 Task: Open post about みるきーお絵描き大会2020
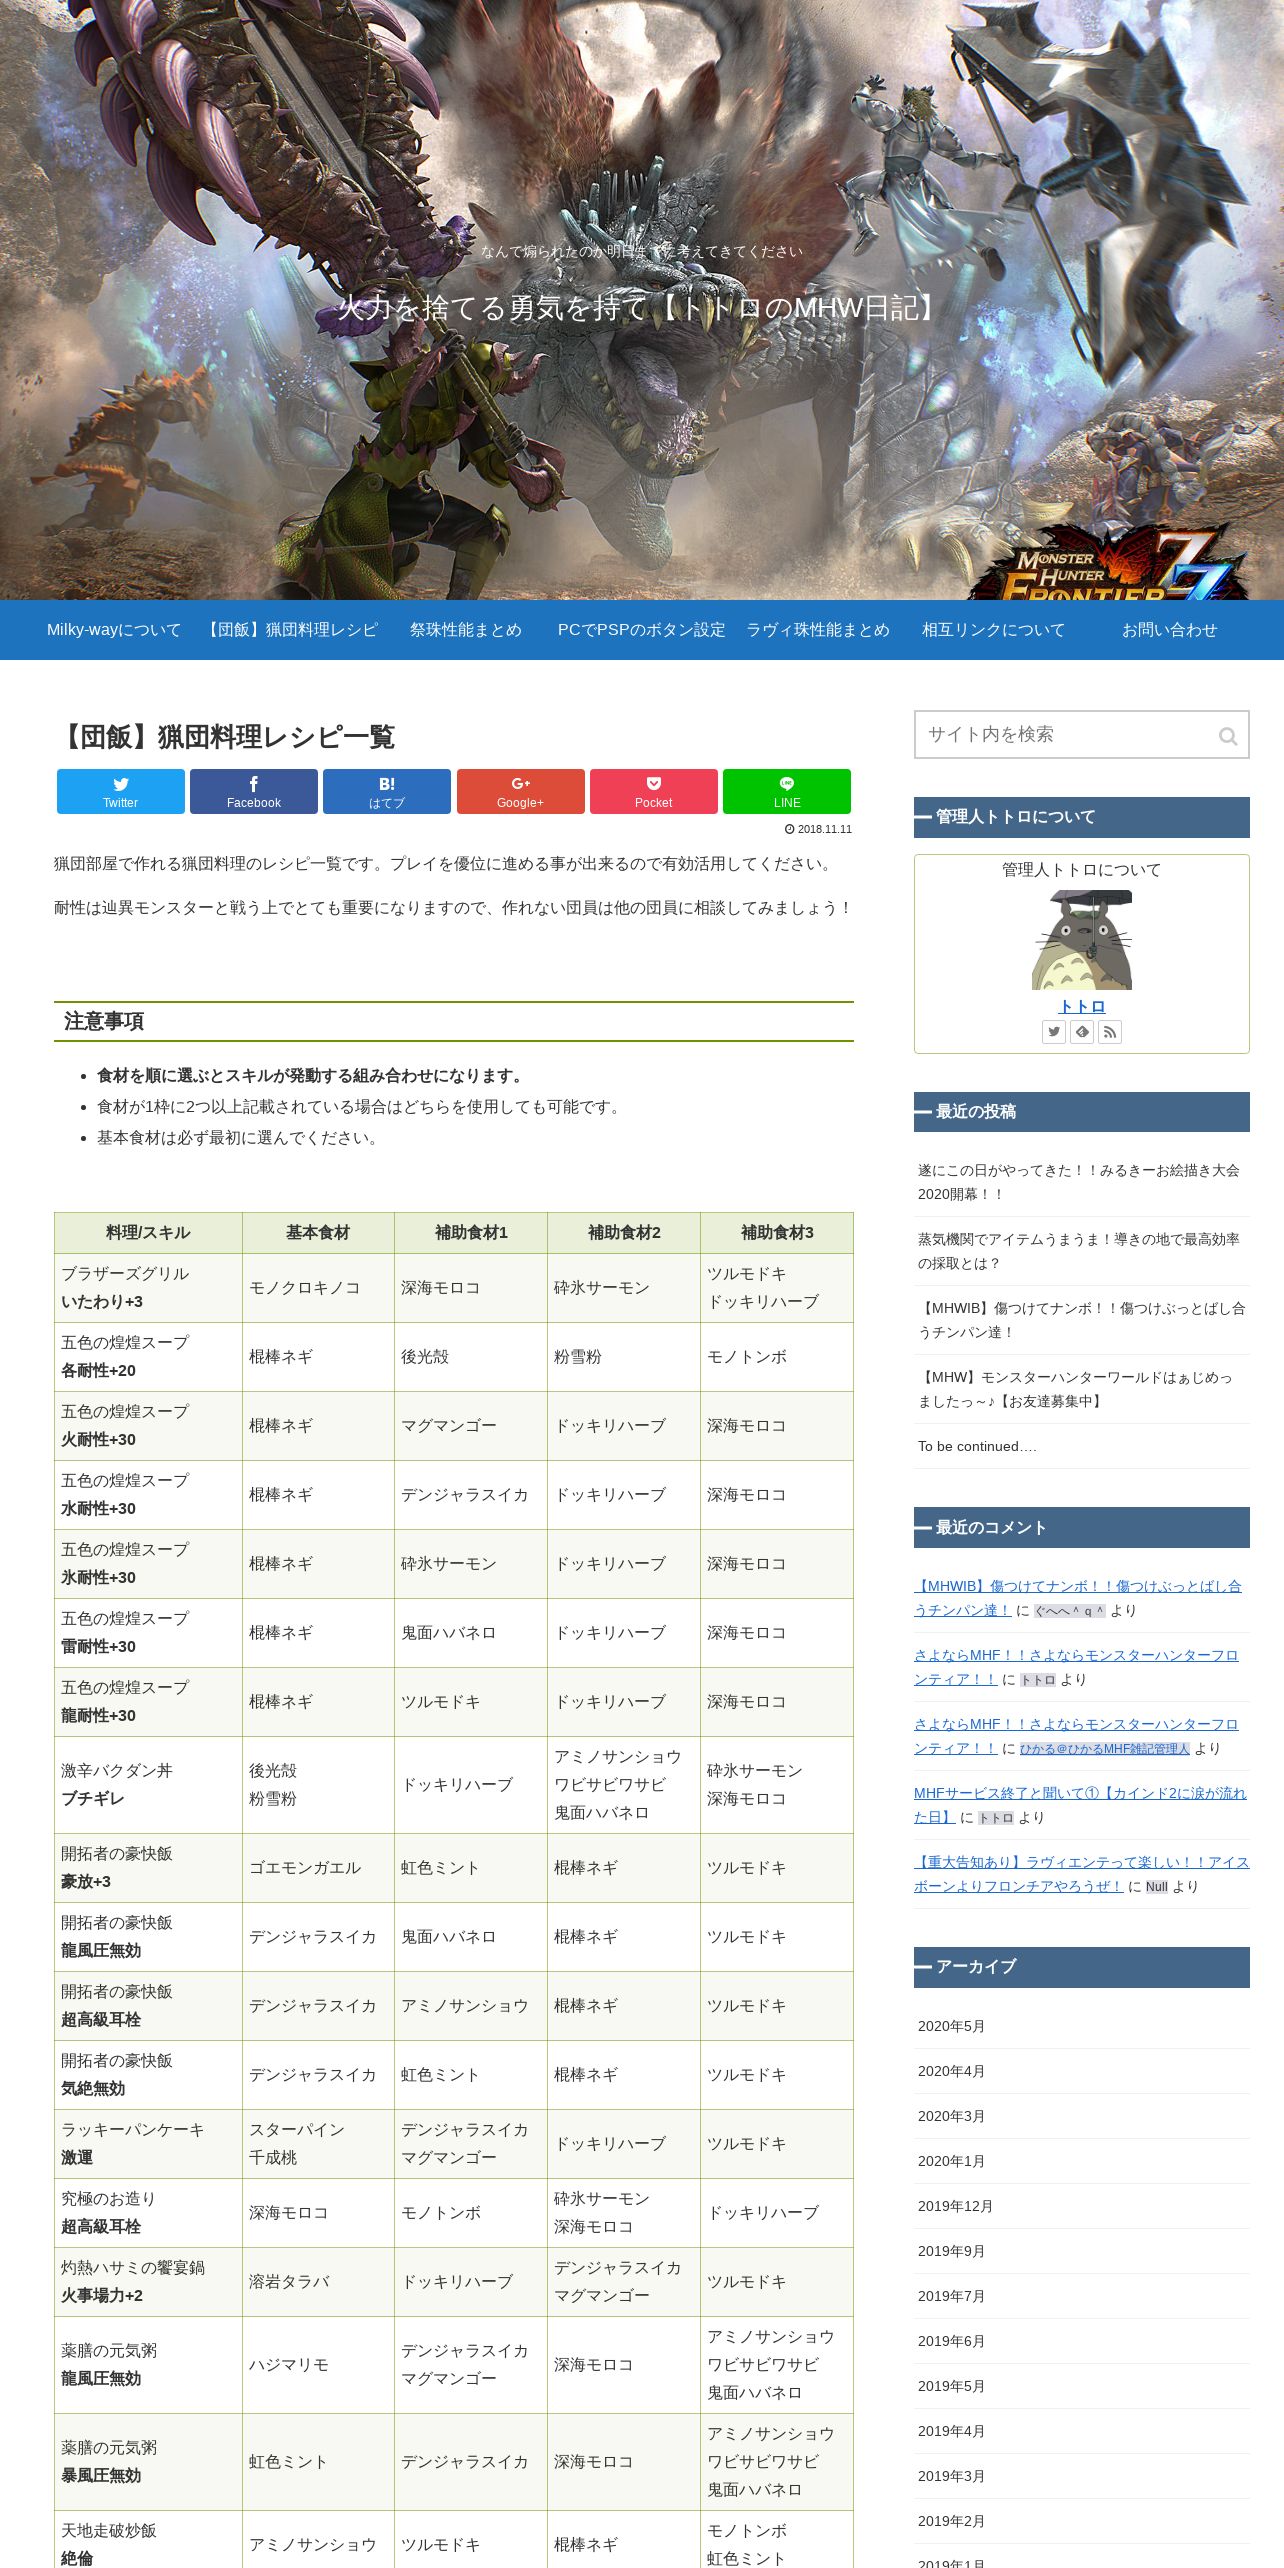tap(1082, 1182)
